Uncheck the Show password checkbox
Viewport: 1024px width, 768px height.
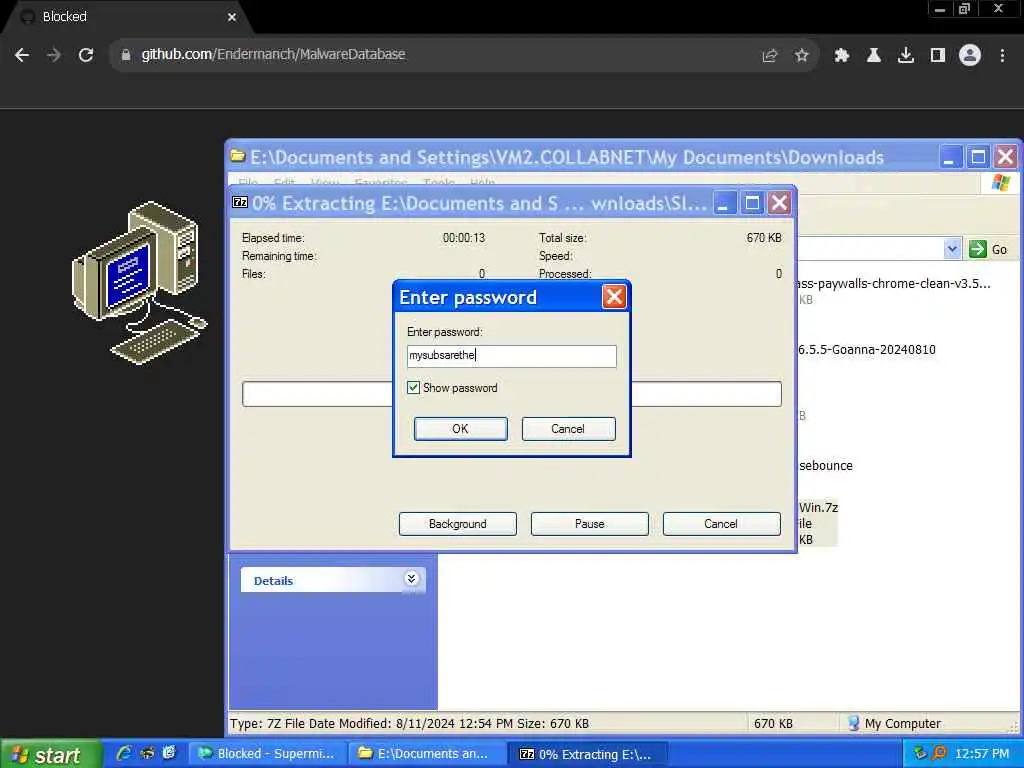tap(413, 388)
